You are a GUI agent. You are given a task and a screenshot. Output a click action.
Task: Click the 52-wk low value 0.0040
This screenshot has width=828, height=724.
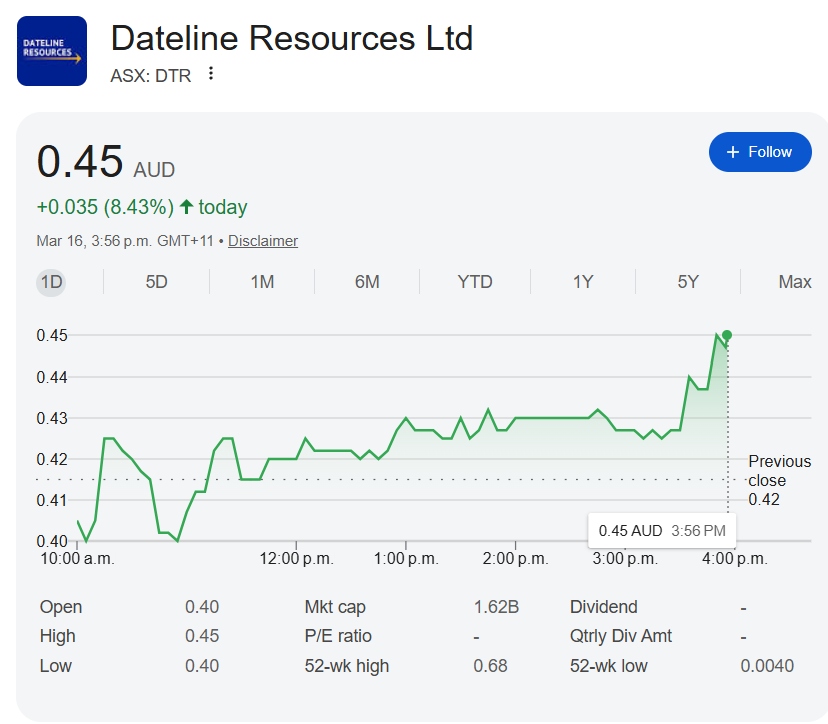767,666
